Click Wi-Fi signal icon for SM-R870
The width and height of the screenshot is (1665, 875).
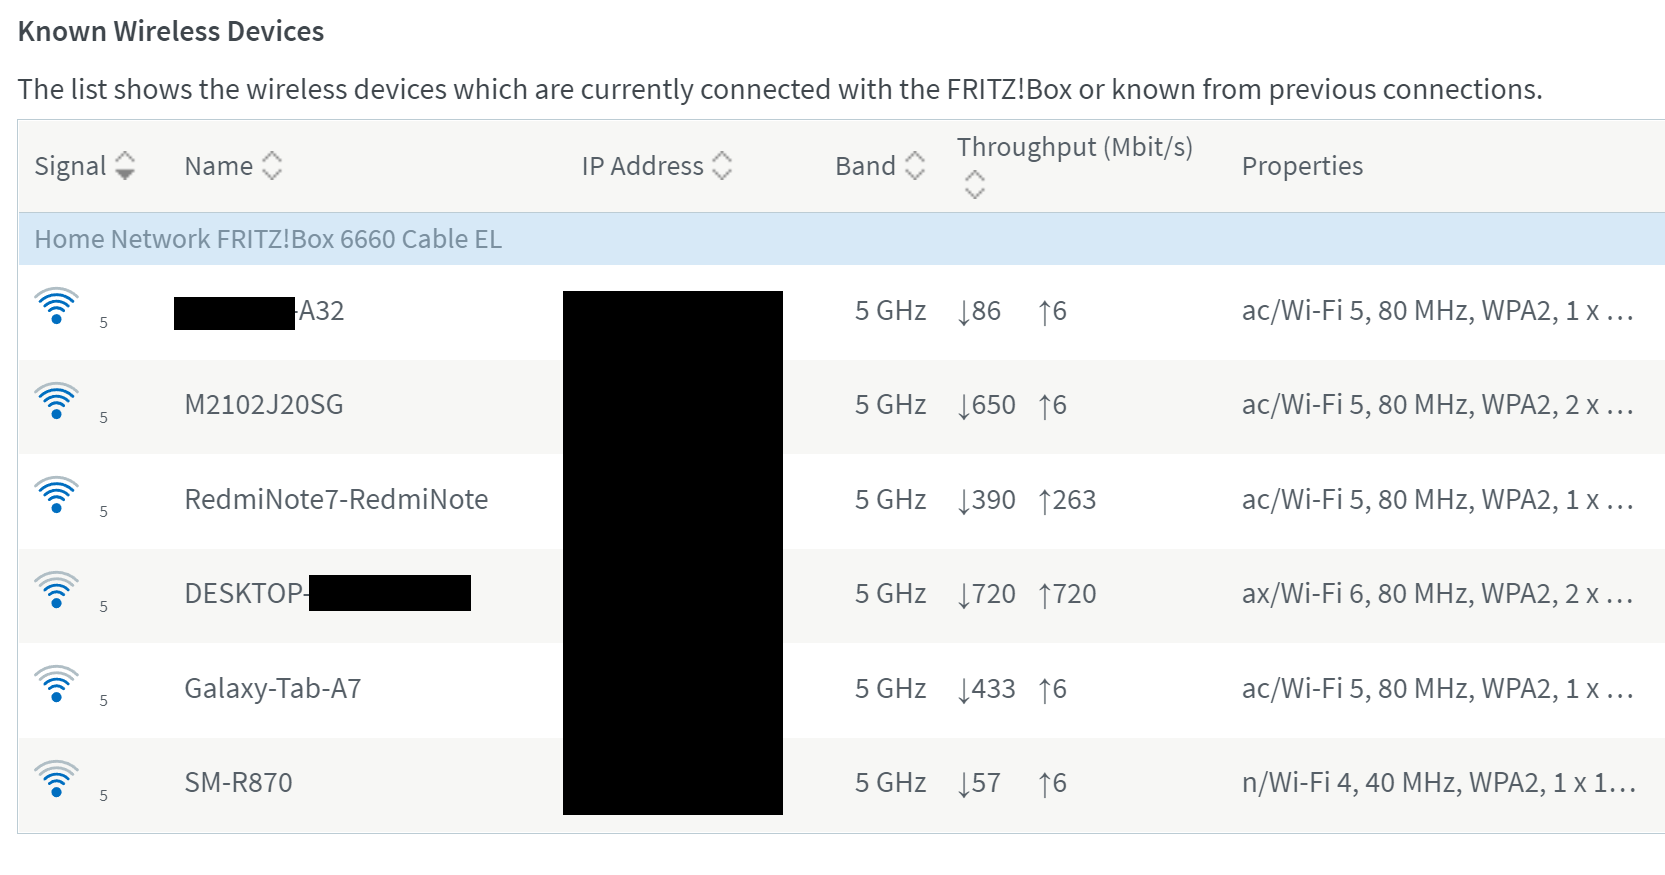[56, 779]
